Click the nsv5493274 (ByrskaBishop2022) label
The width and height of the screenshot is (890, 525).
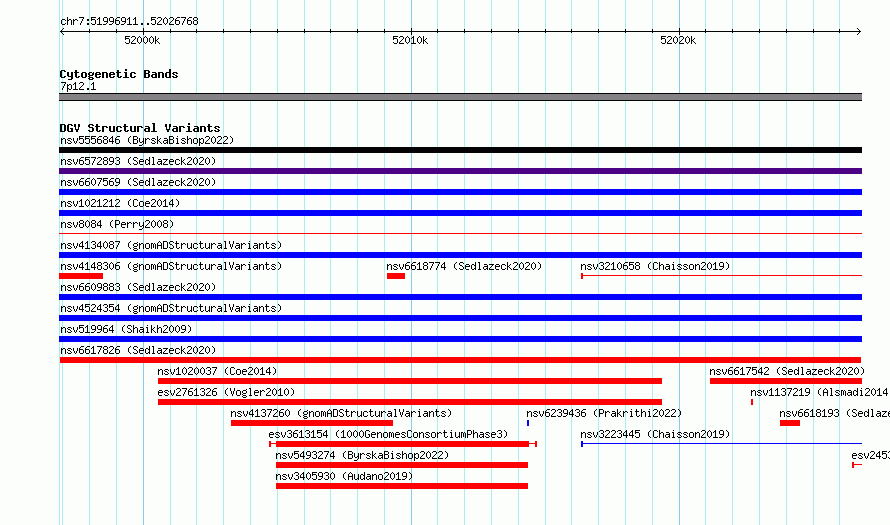click(x=362, y=455)
